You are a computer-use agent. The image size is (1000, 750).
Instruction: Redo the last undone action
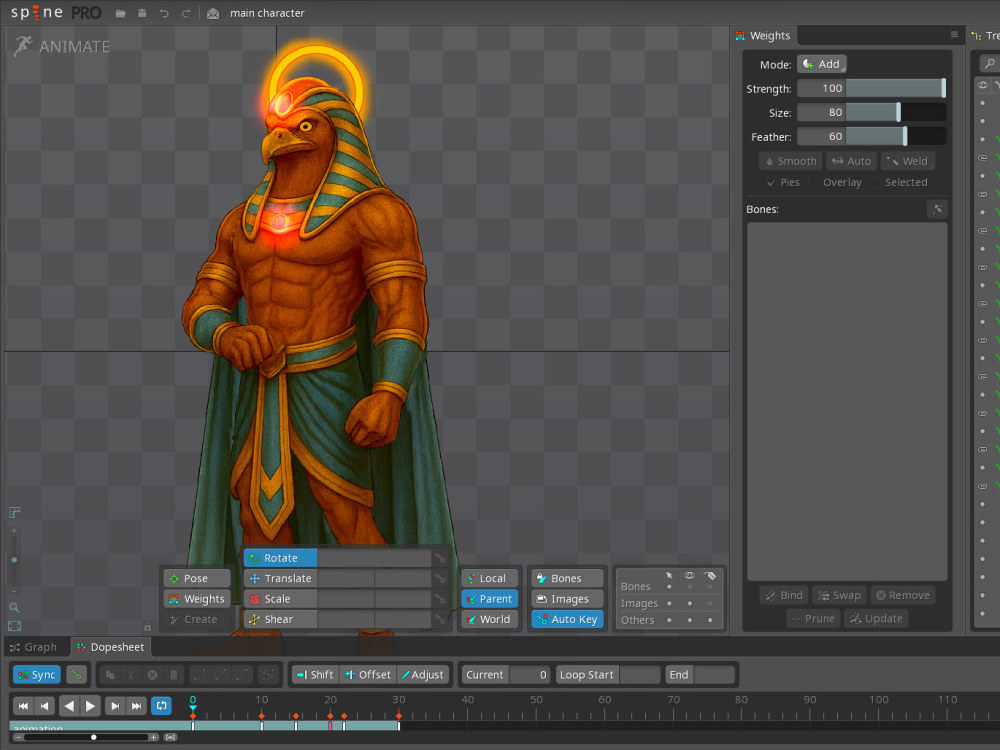pos(186,13)
